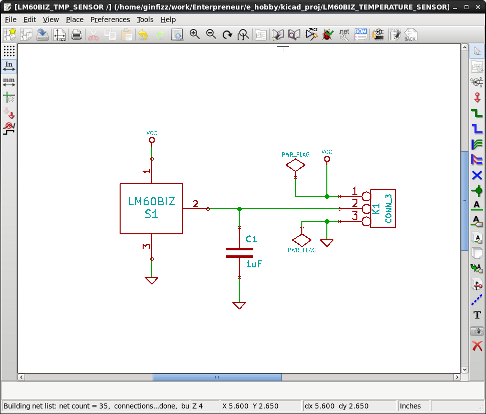This screenshot has width=486, height=414.
Task: Select capacitor C1 on the schematic
Action: coord(239,253)
